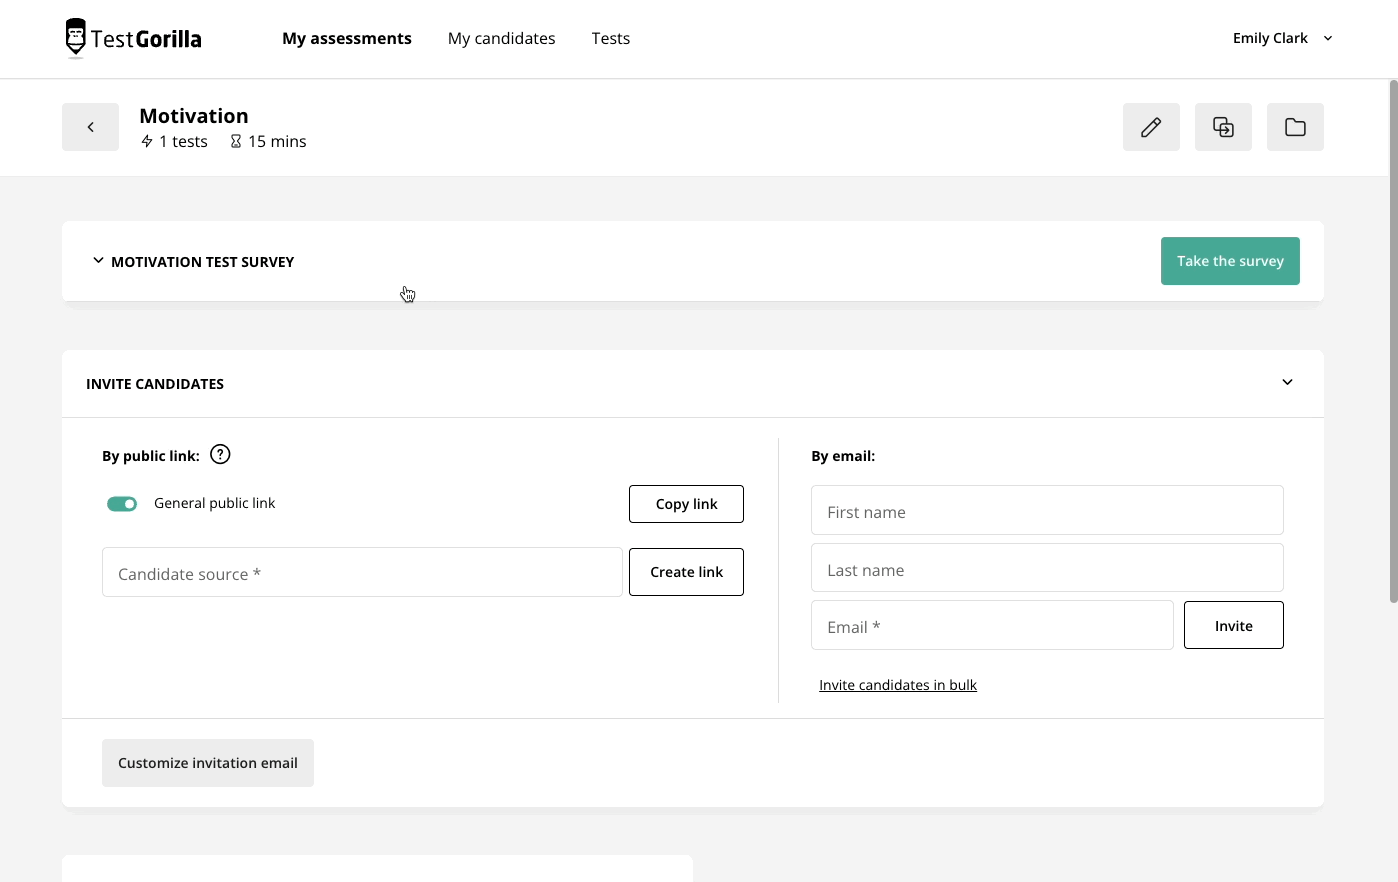Click the TestGorilla logo
The width and height of the screenshot is (1398, 882).
tap(133, 39)
